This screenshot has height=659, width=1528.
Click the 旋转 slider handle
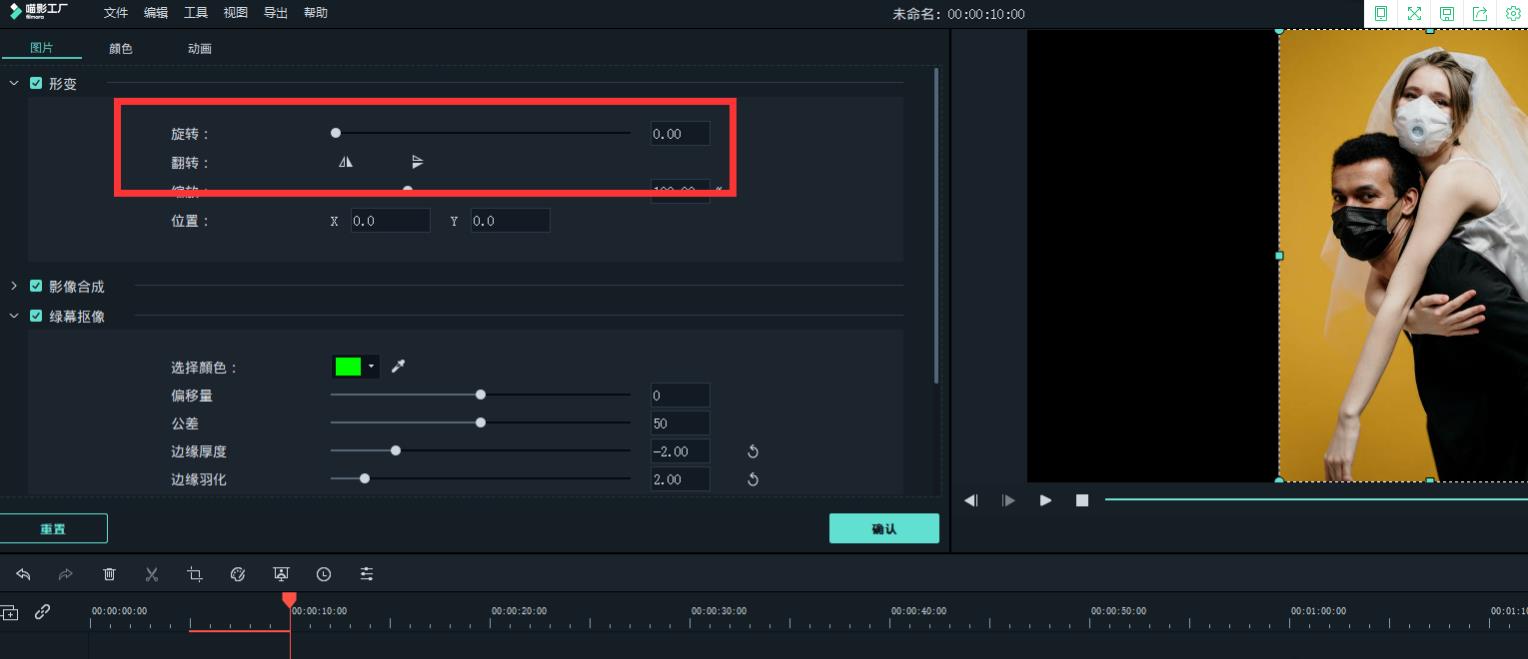(x=336, y=133)
